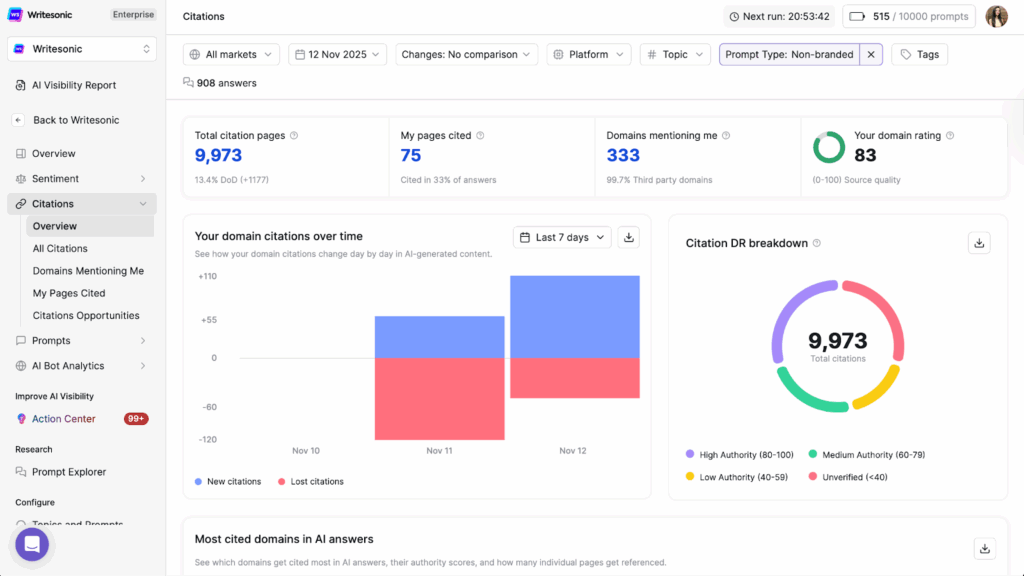Open the chat support bubble icon

[x=31, y=544]
